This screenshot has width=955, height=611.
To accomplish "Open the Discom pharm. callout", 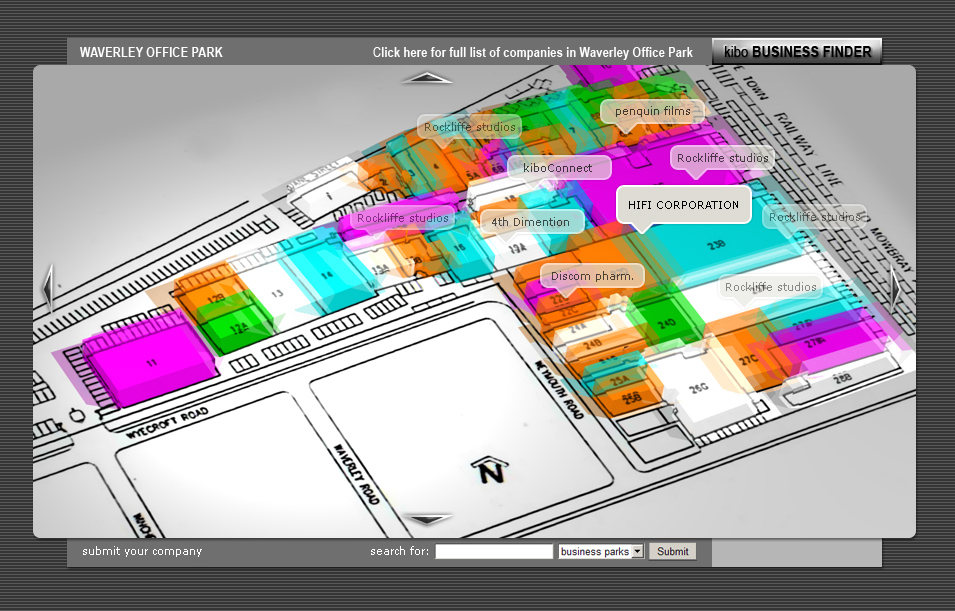I will pos(591,276).
